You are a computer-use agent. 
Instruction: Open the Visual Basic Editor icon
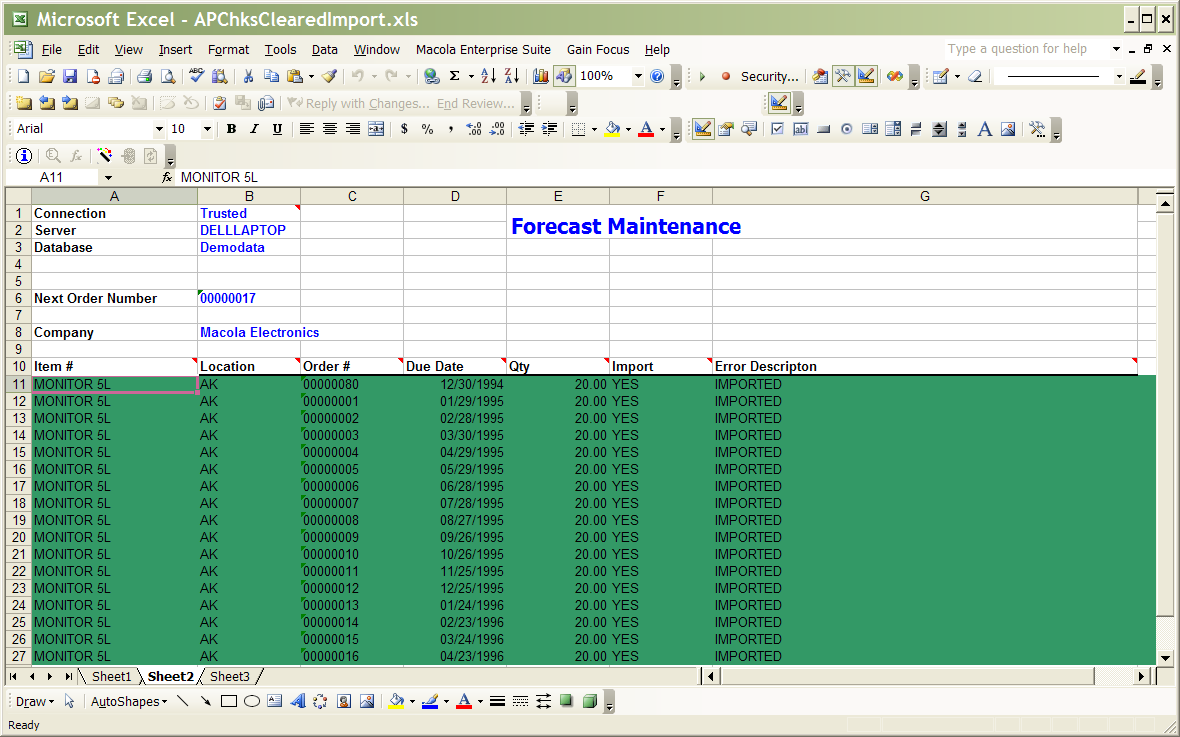[820, 76]
